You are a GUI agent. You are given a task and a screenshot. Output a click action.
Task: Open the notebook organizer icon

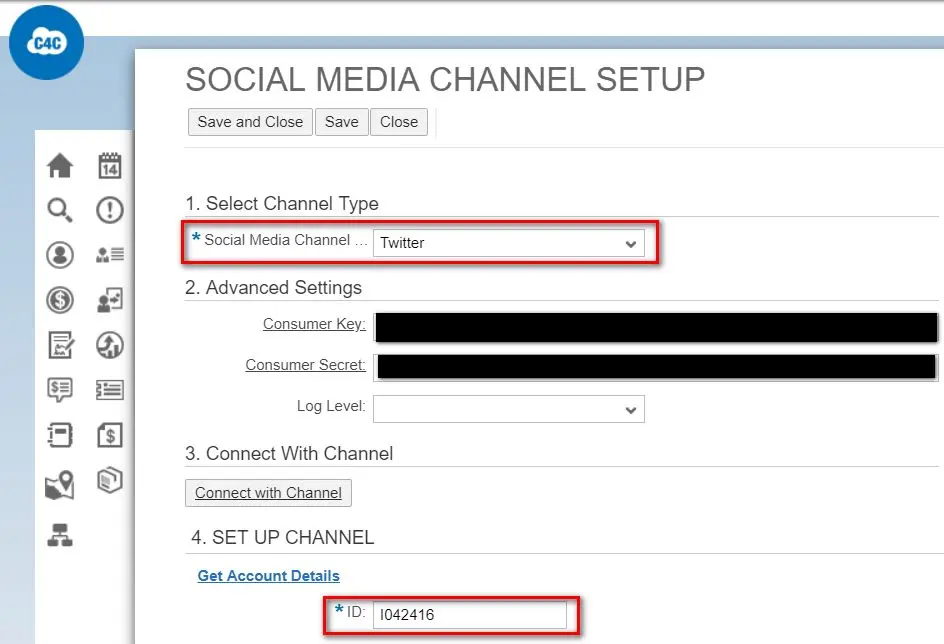(x=60, y=435)
